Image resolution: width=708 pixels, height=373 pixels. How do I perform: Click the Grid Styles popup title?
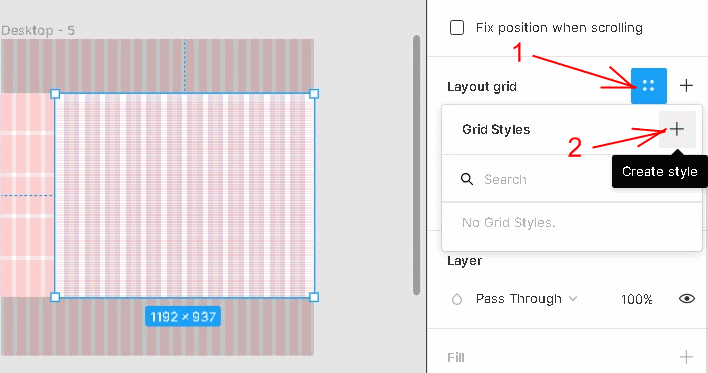tap(496, 130)
